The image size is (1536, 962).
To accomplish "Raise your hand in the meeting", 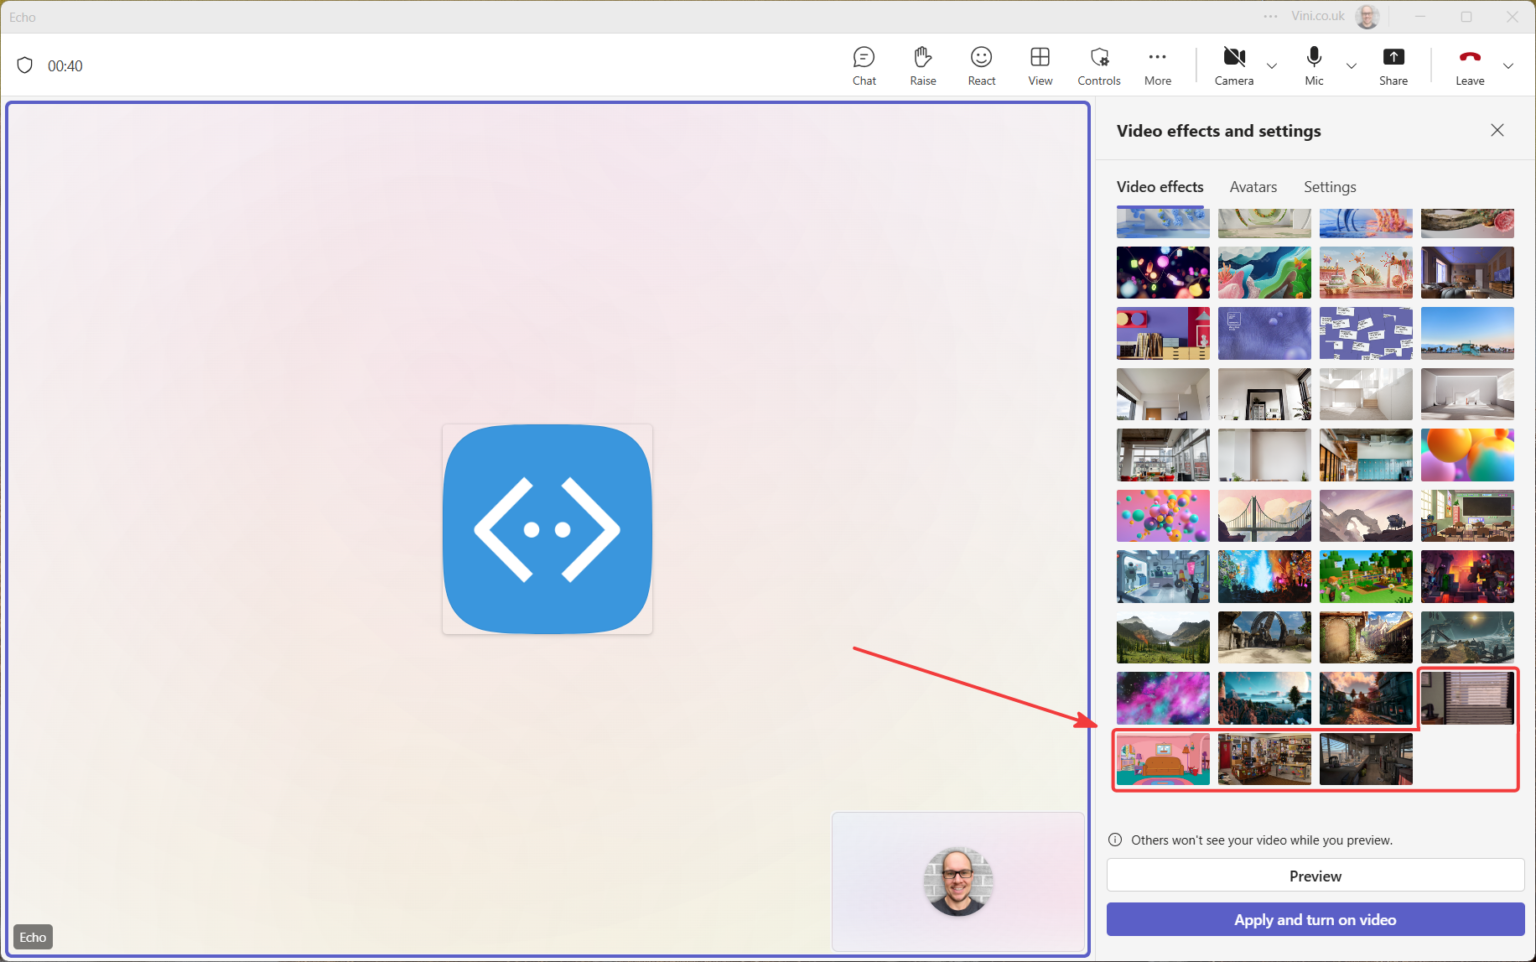I will [x=922, y=66].
